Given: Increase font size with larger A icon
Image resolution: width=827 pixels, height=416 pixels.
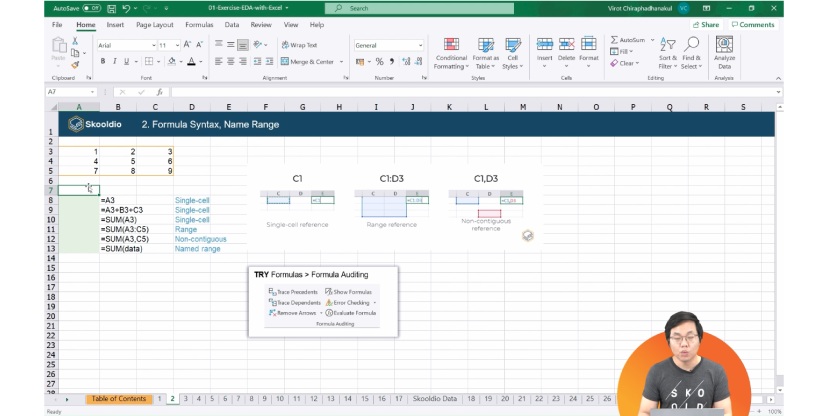Looking at the screenshot, I should tap(187, 45).
